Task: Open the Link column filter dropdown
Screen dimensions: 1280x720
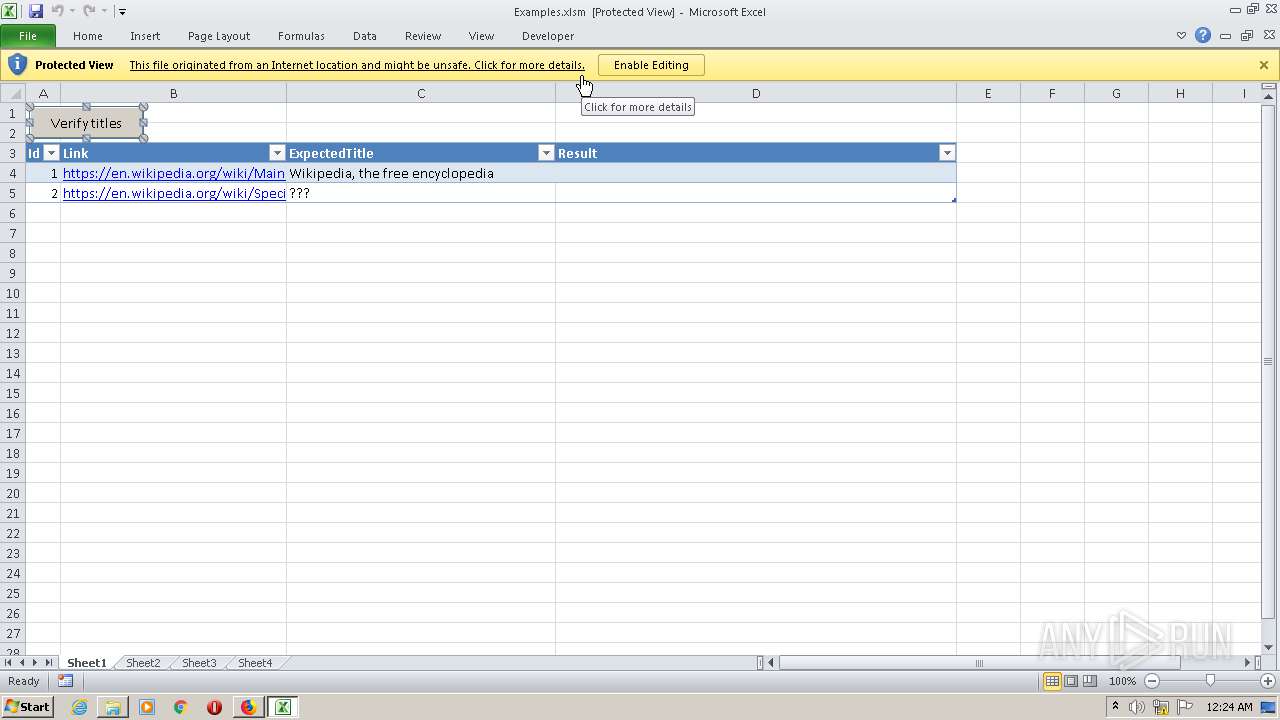Action: point(277,153)
